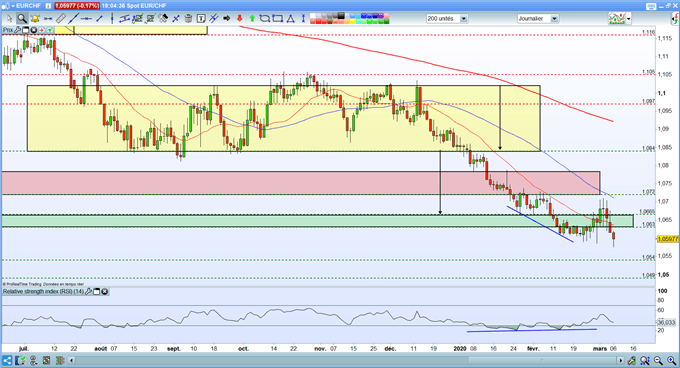Click the chart style indicator button
This screenshot has width=680, height=368.
pos(617,19)
